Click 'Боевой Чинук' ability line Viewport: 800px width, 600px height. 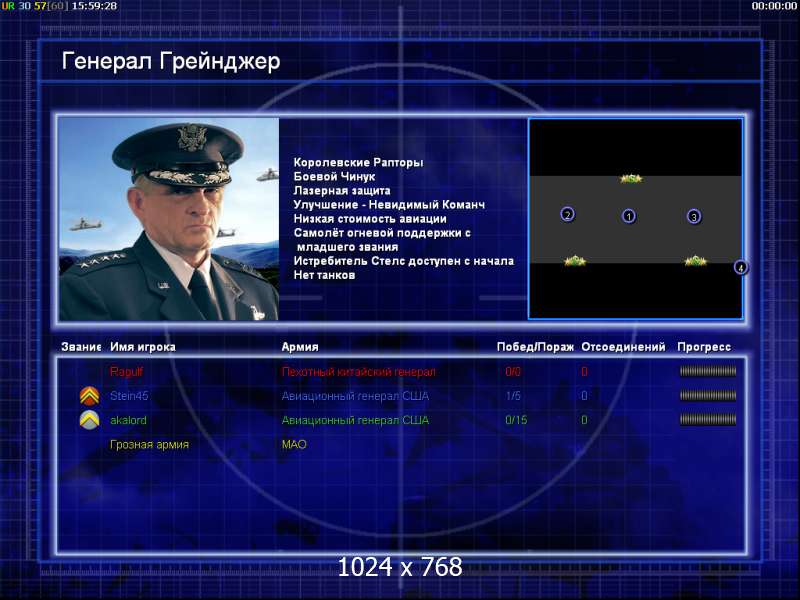tap(334, 177)
